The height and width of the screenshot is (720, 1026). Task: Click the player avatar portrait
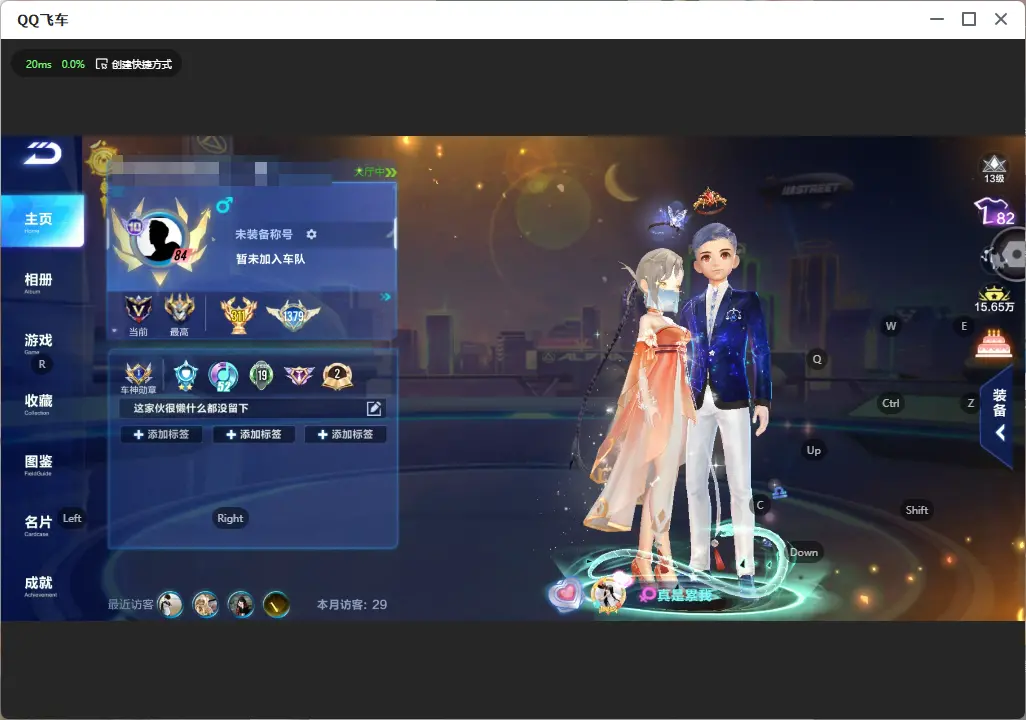coord(160,240)
